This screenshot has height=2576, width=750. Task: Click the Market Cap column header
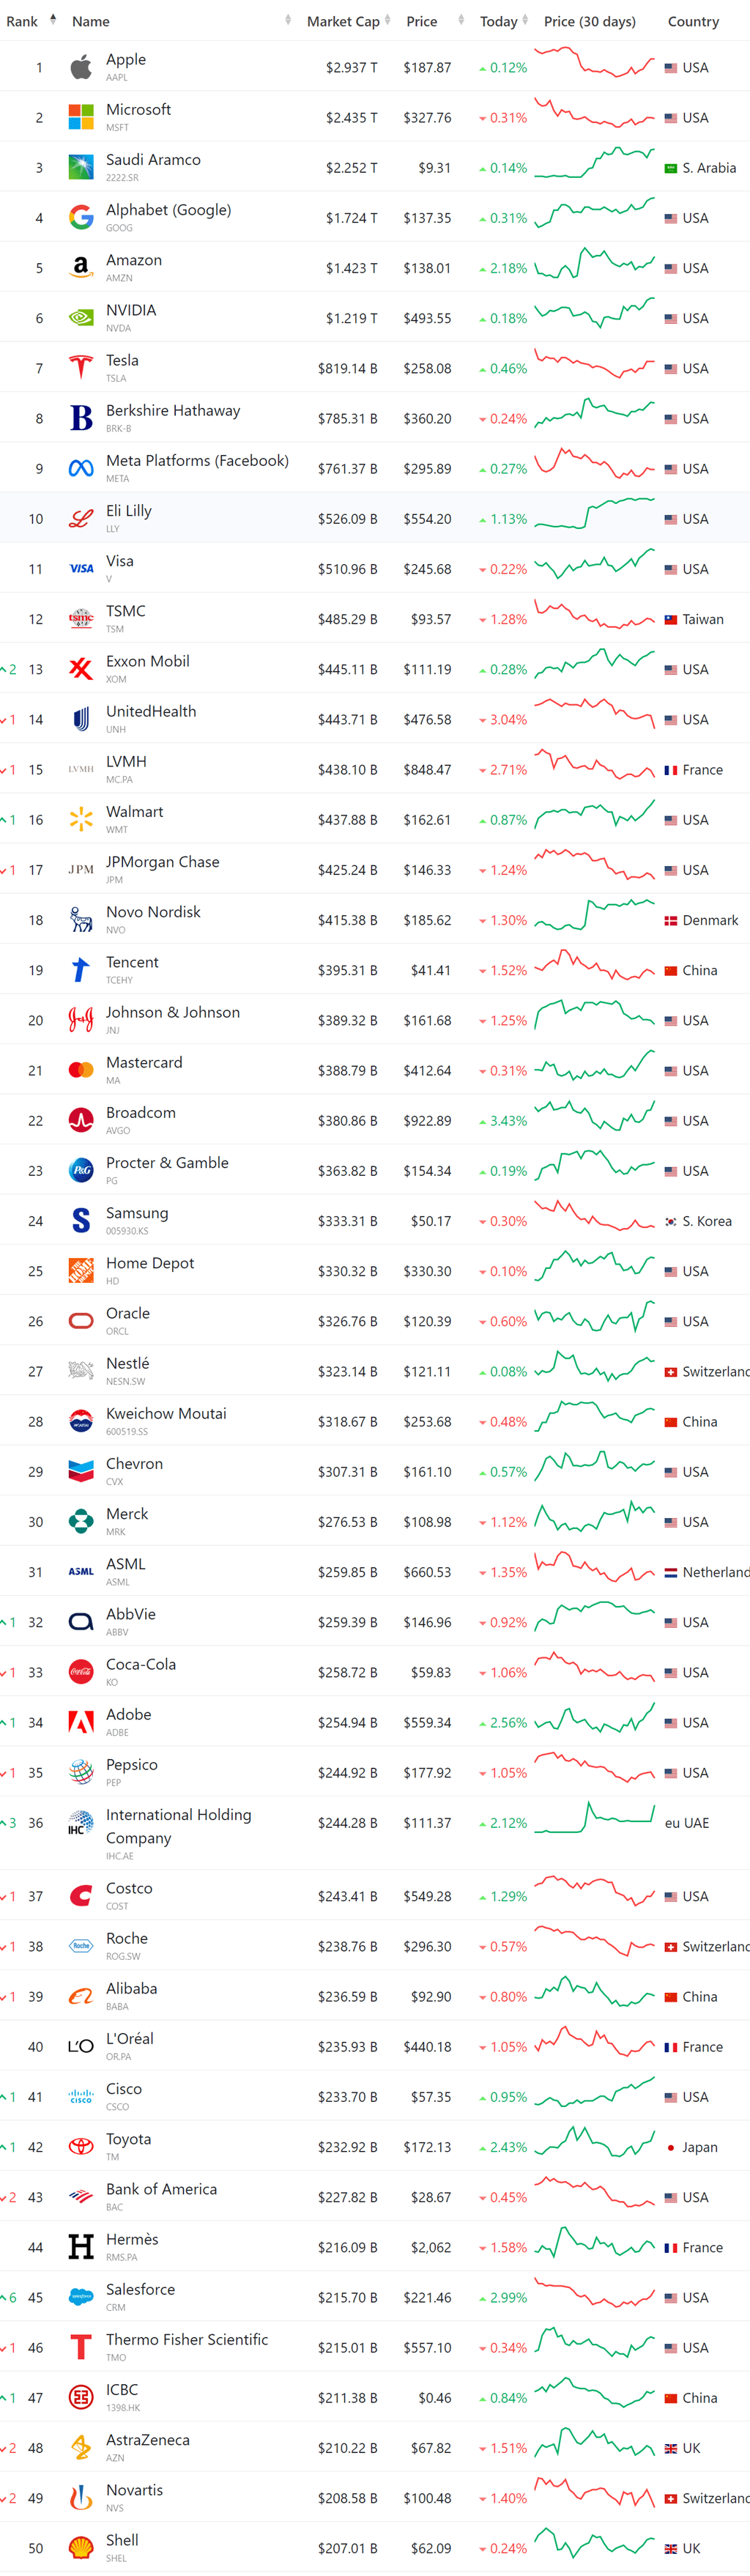tap(342, 21)
